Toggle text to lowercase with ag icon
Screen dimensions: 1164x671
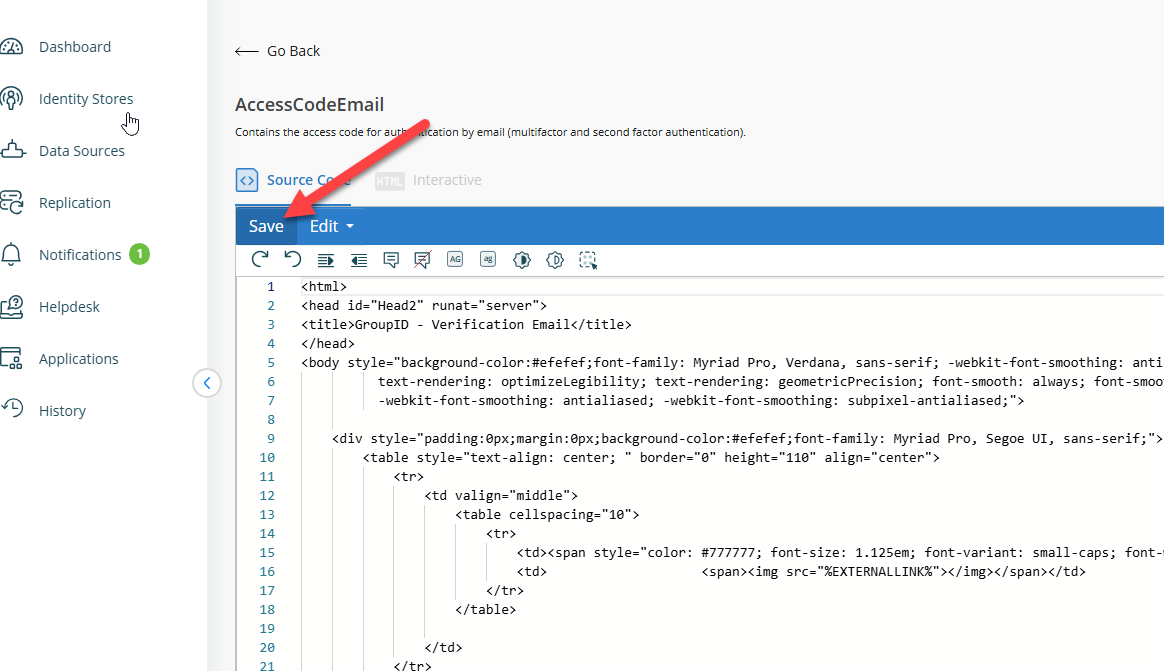click(x=487, y=259)
